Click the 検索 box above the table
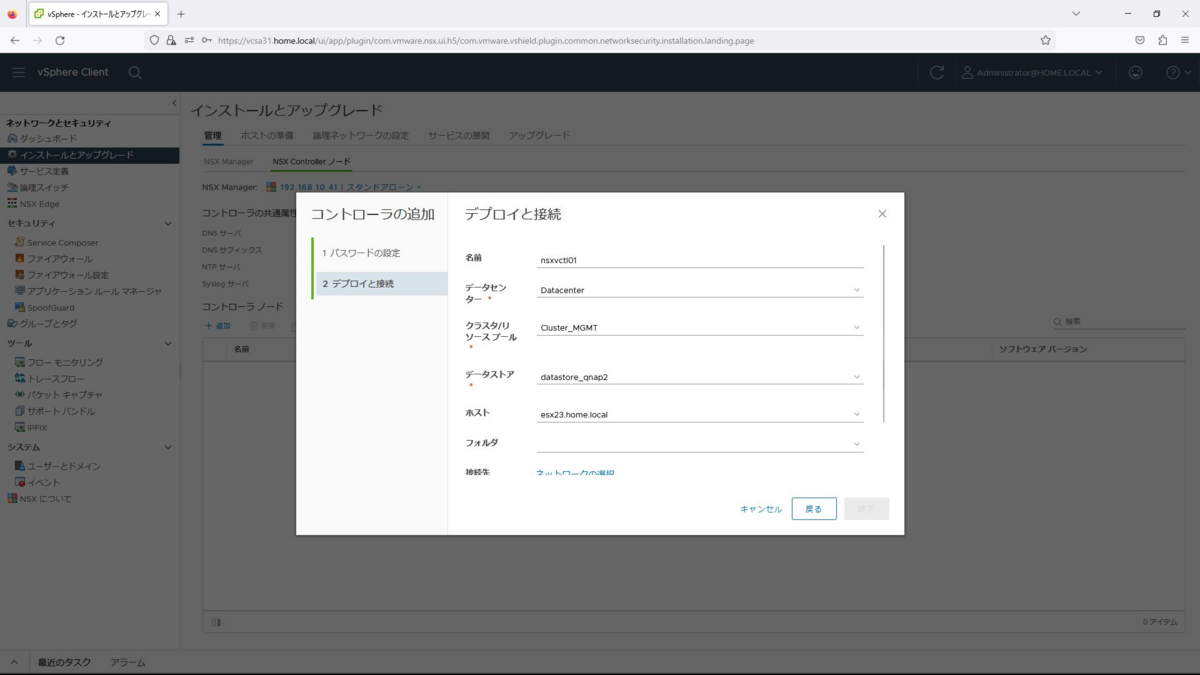 coord(1118,322)
